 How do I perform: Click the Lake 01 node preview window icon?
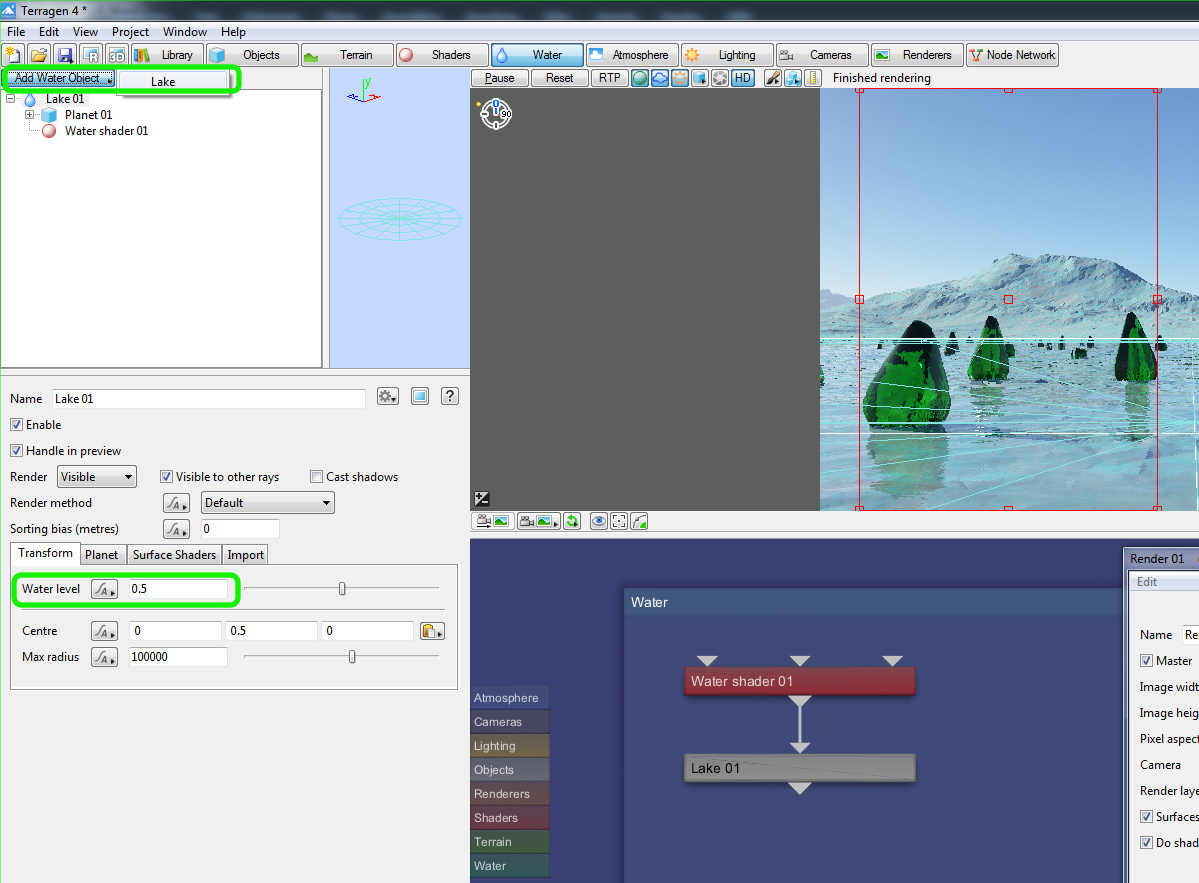(x=420, y=396)
